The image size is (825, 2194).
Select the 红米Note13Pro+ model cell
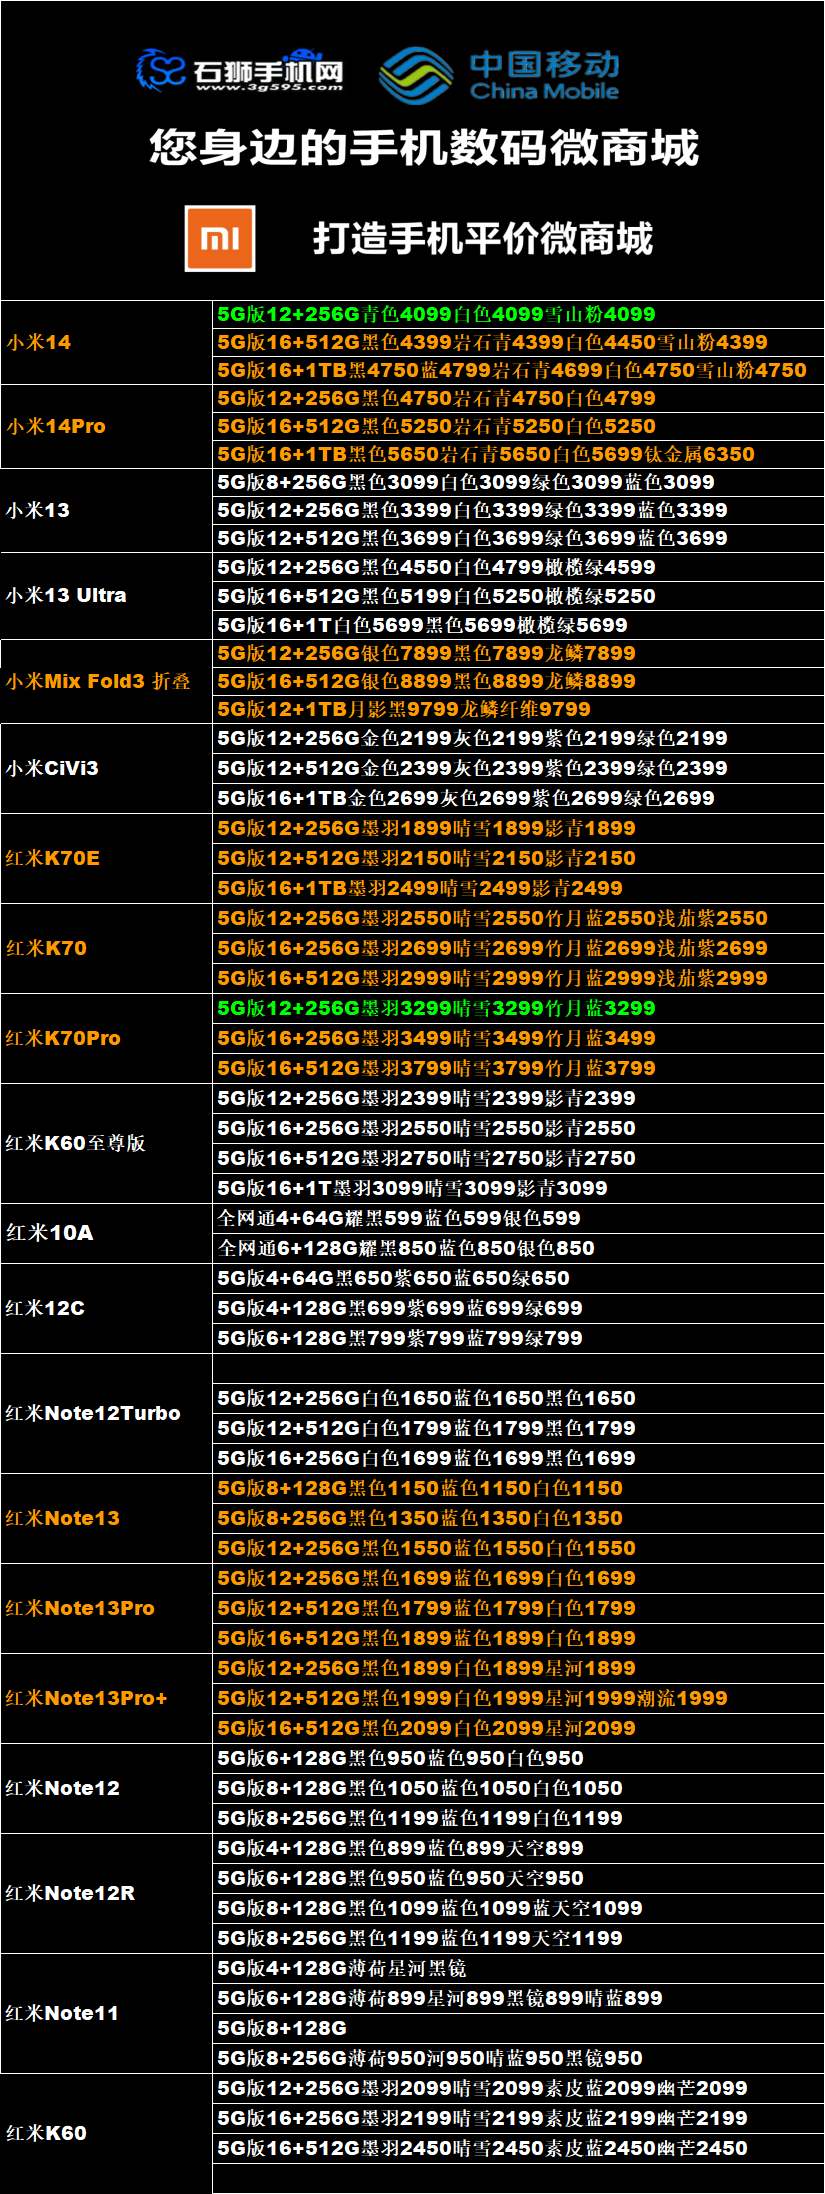pyautogui.click(x=107, y=1698)
